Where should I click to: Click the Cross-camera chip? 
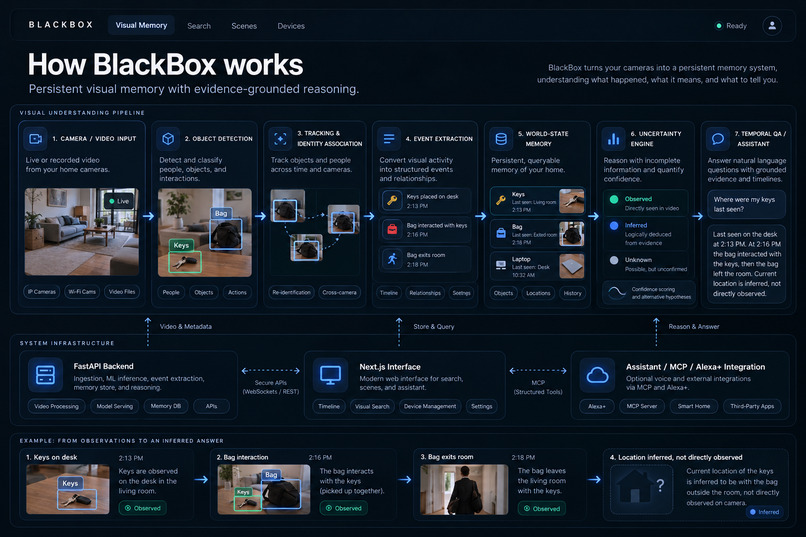(339, 292)
